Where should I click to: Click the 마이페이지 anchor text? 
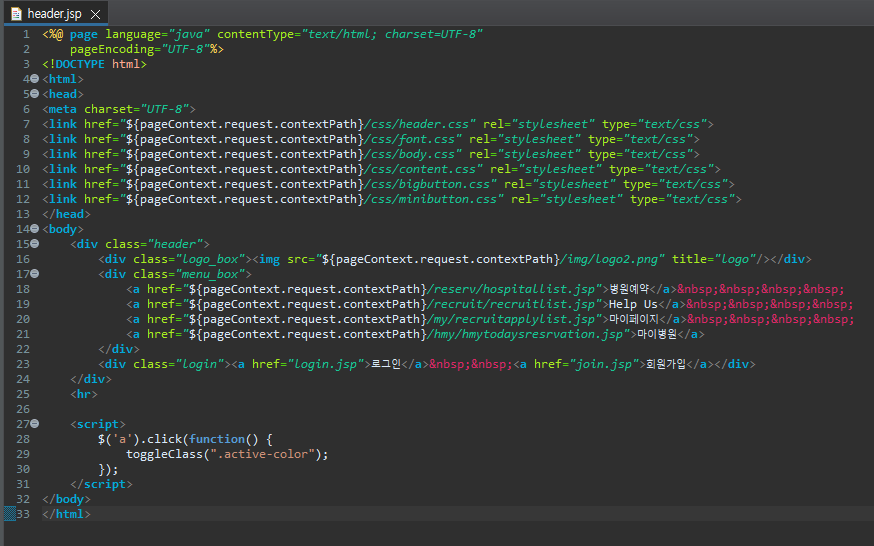point(634,319)
